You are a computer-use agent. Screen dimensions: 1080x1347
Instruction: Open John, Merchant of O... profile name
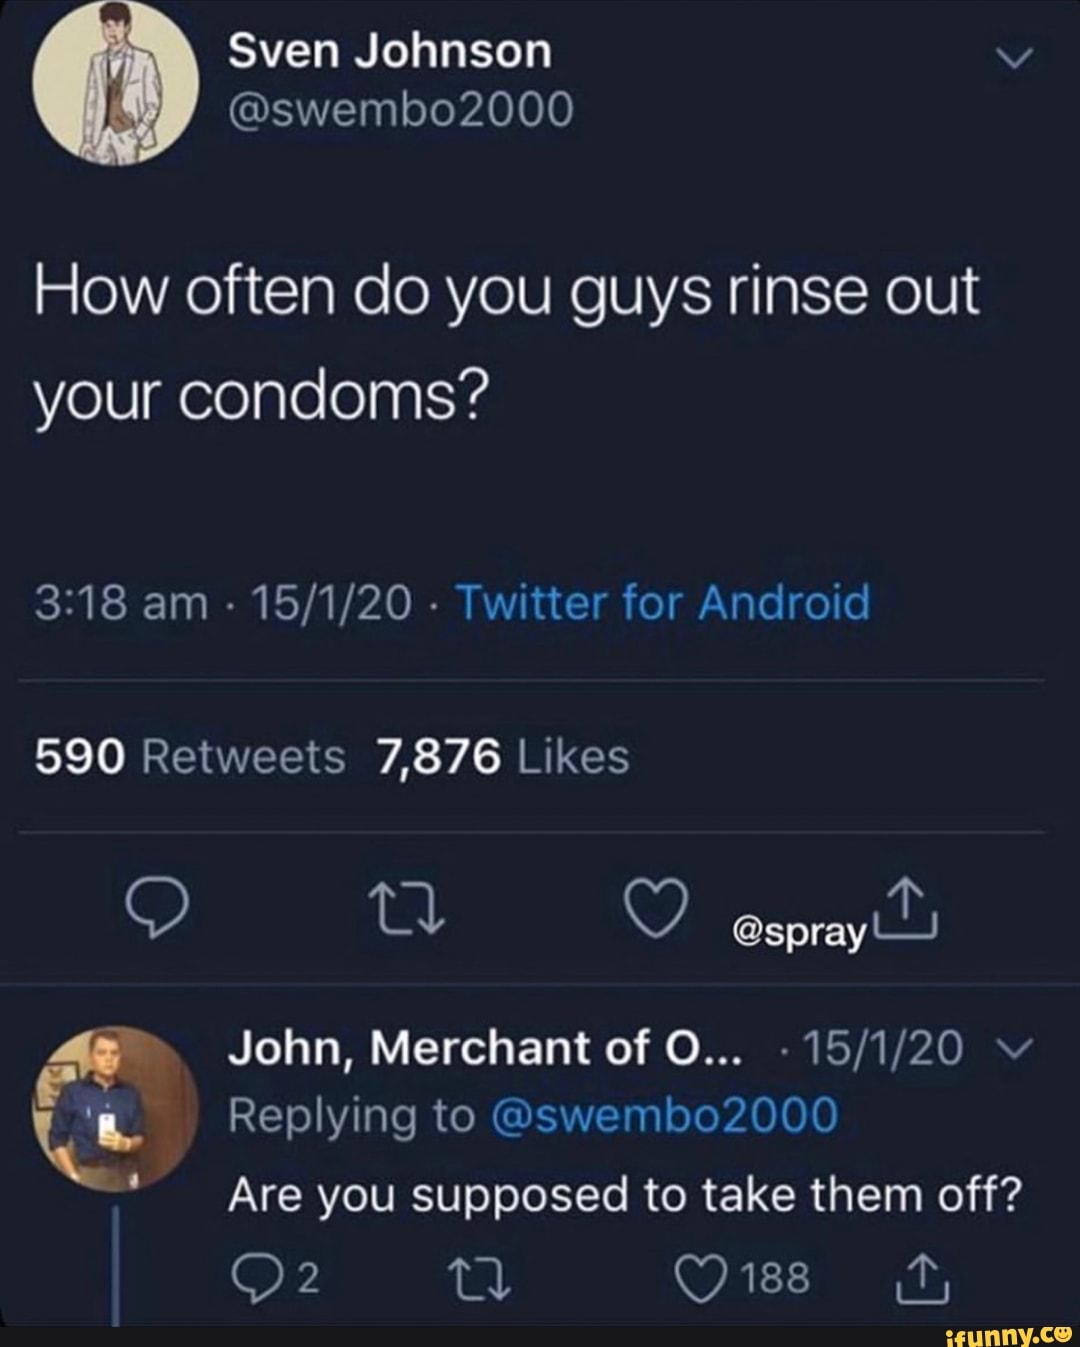pyautogui.click(x=486, y=1049)
